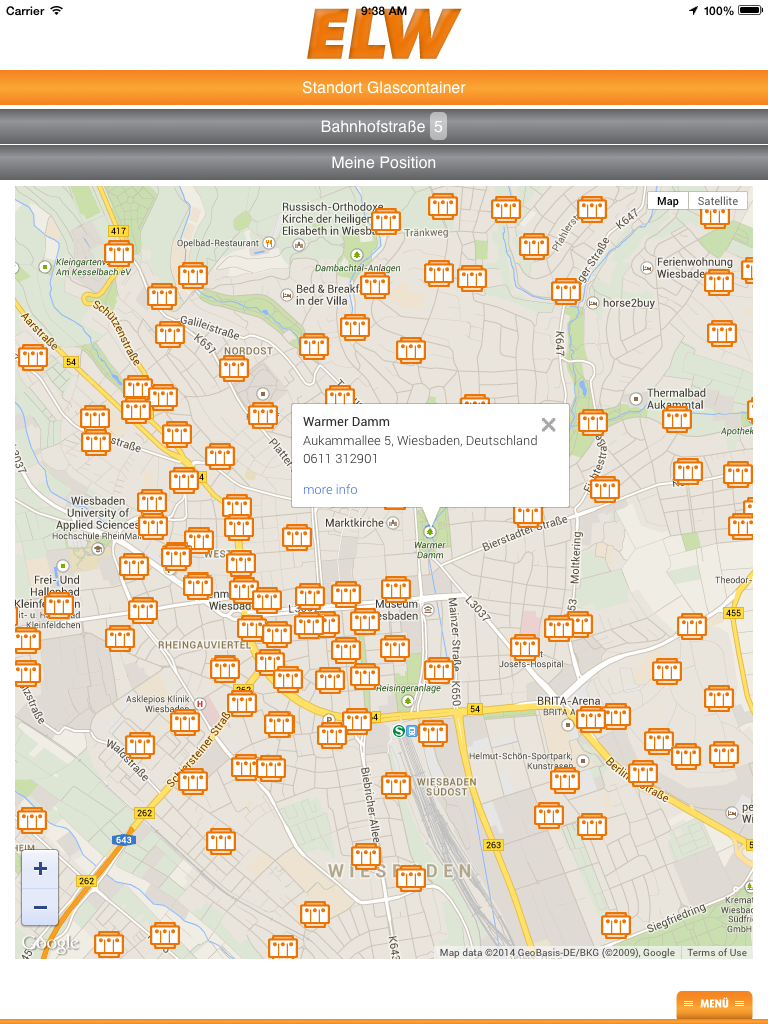Tap Museum Wiesbaden place icon
The image size is (768, 1024).
[428, 610]
